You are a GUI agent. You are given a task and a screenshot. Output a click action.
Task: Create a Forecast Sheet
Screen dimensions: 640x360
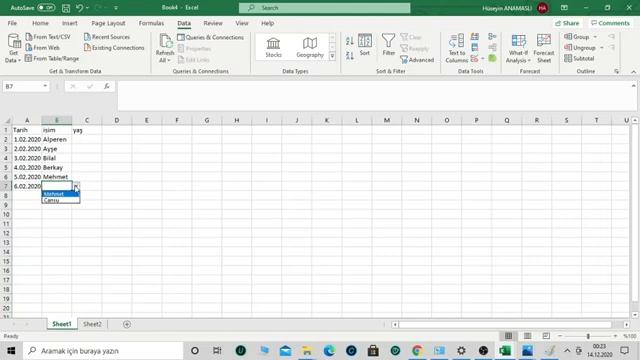[x=544, y=48]
